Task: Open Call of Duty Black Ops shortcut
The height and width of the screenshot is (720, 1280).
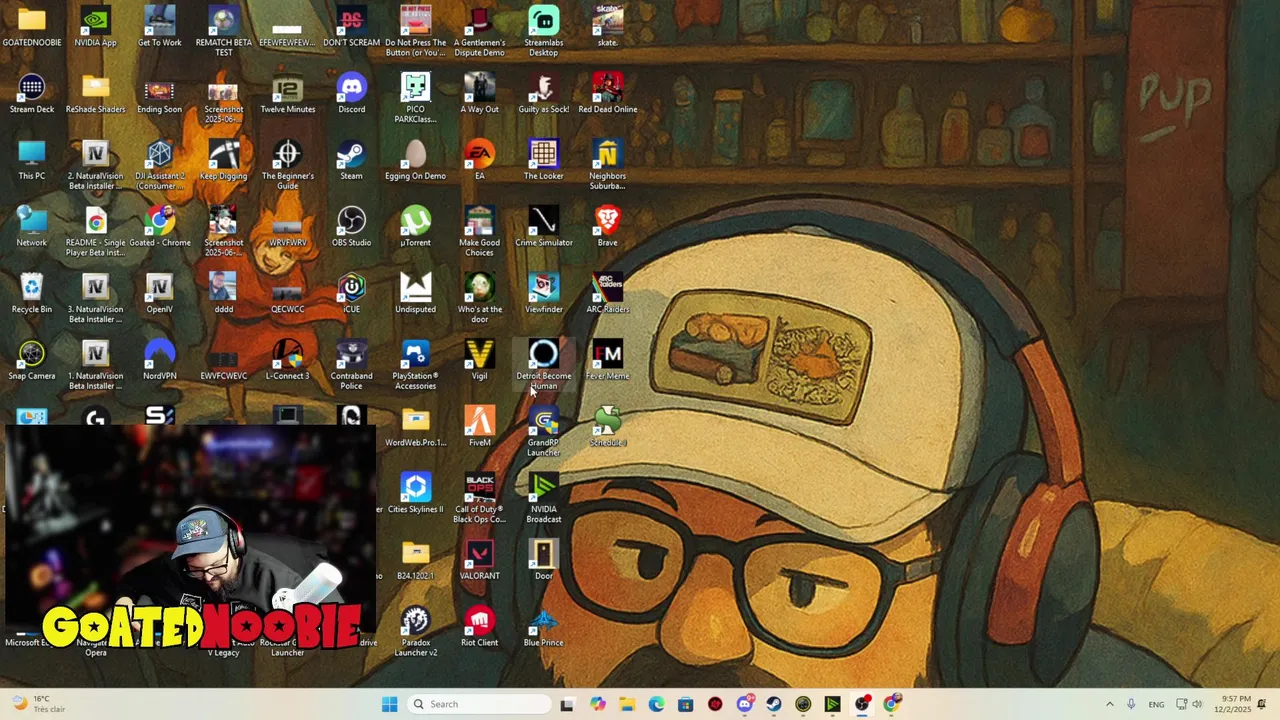Action: click(x=479, y=498)
